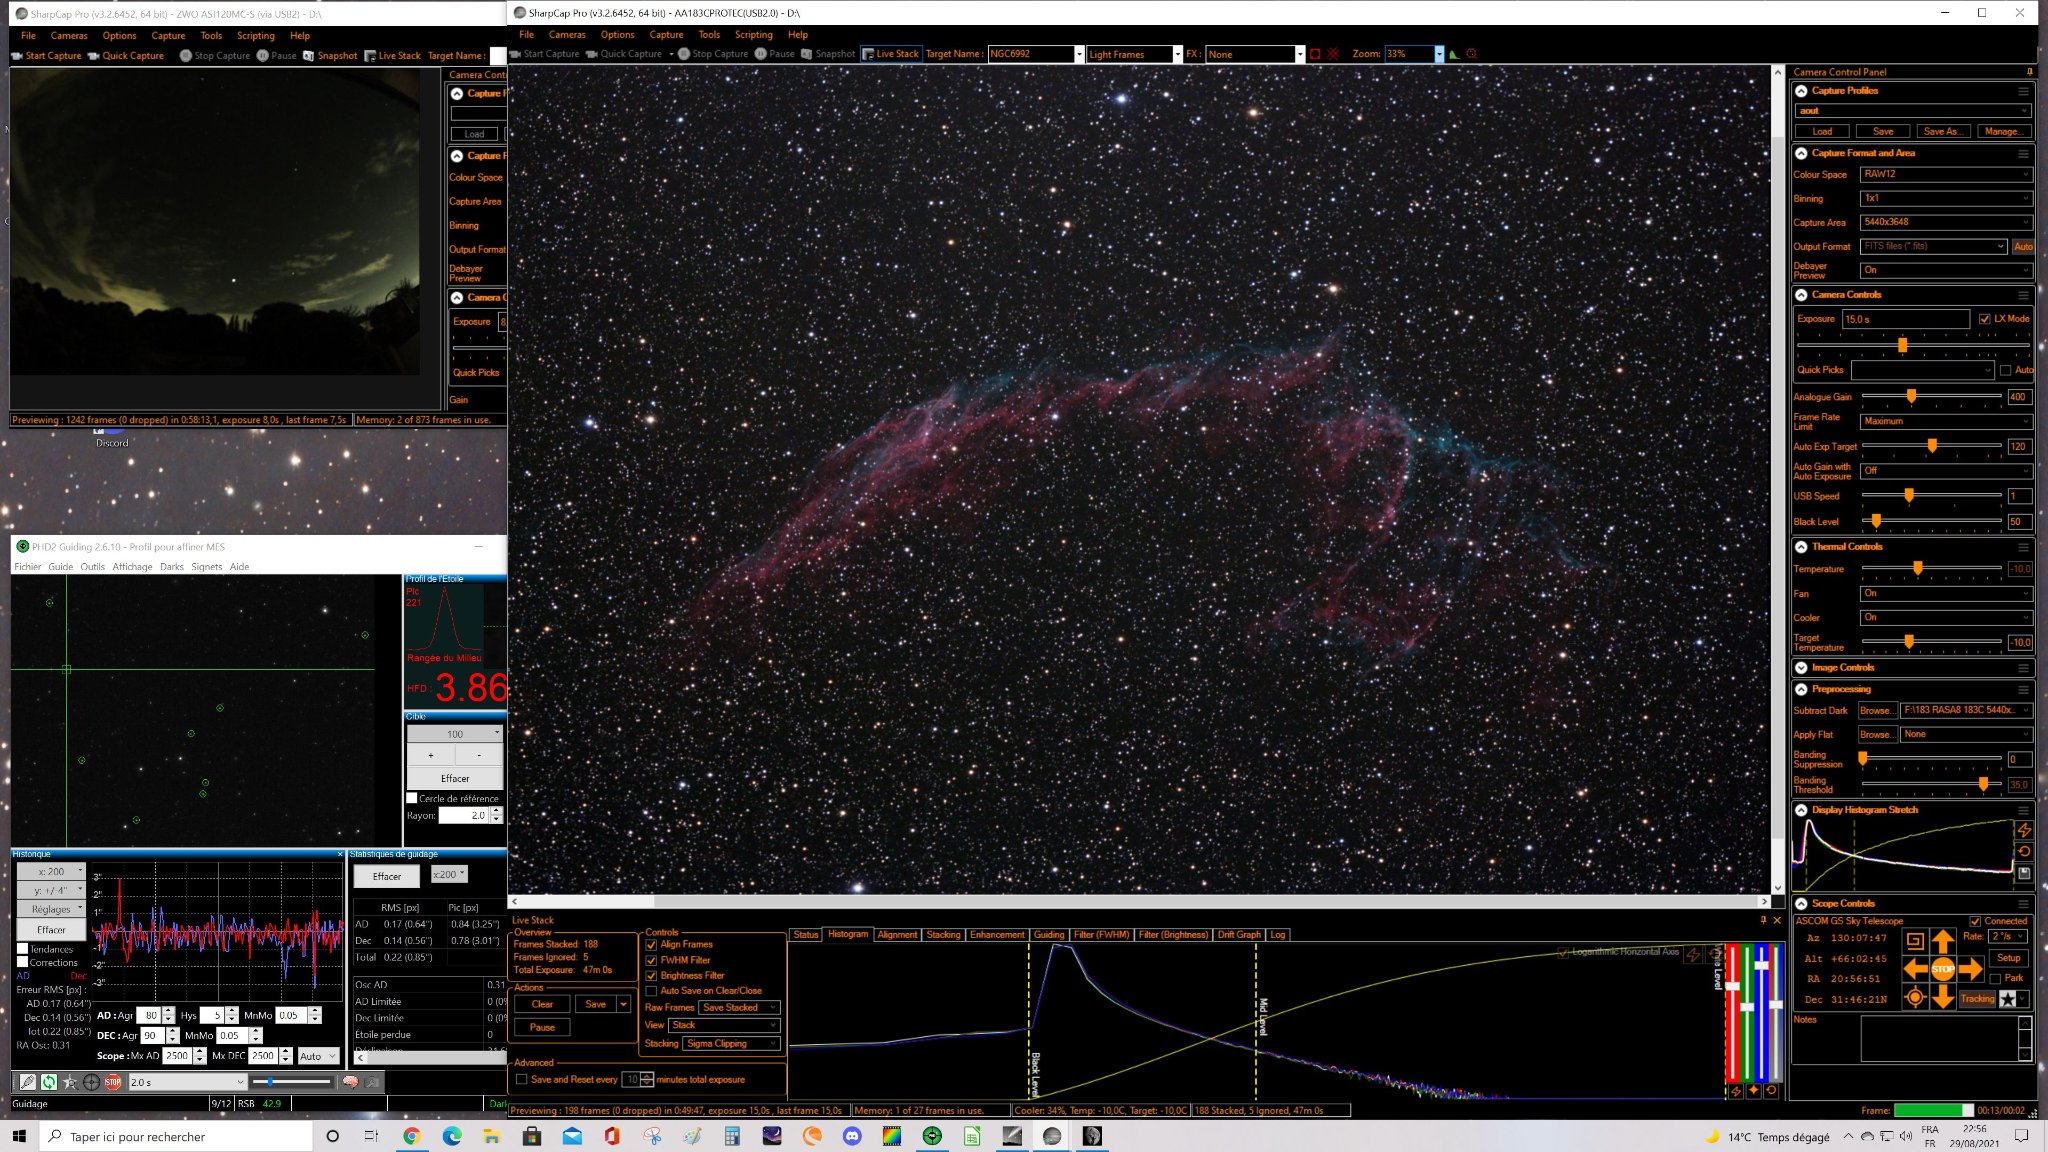Enable the Corrections checkbox in PHD2

[22, 962]
